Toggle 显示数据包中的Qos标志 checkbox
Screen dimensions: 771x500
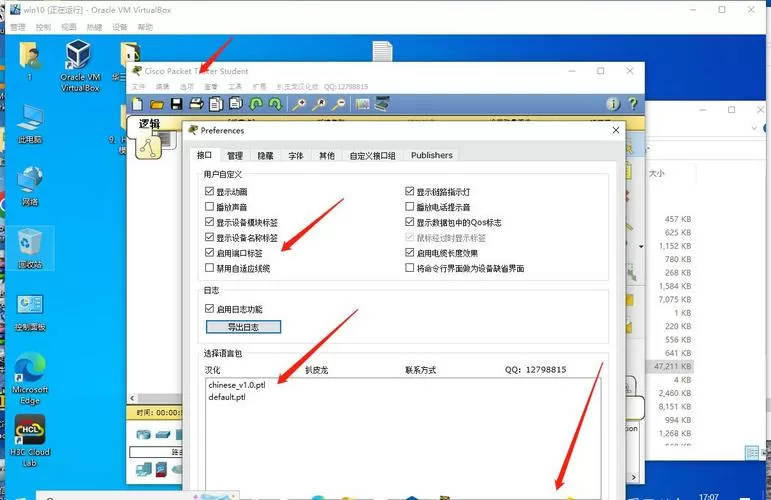410,222
